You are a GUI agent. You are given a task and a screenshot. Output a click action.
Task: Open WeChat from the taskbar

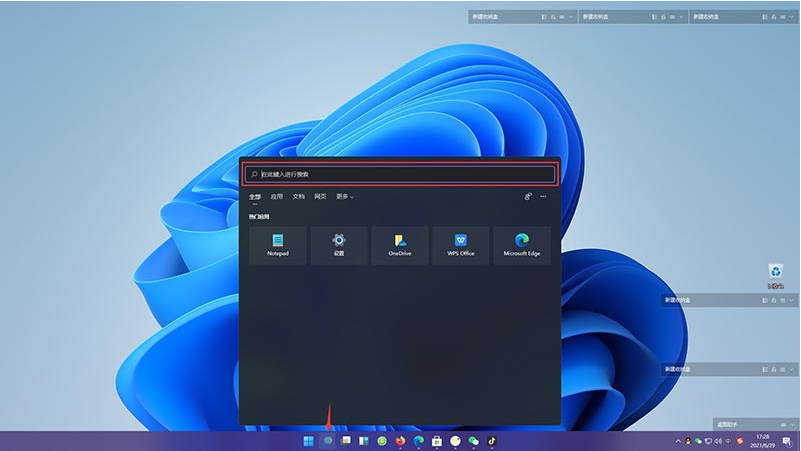tap(473, 441)
